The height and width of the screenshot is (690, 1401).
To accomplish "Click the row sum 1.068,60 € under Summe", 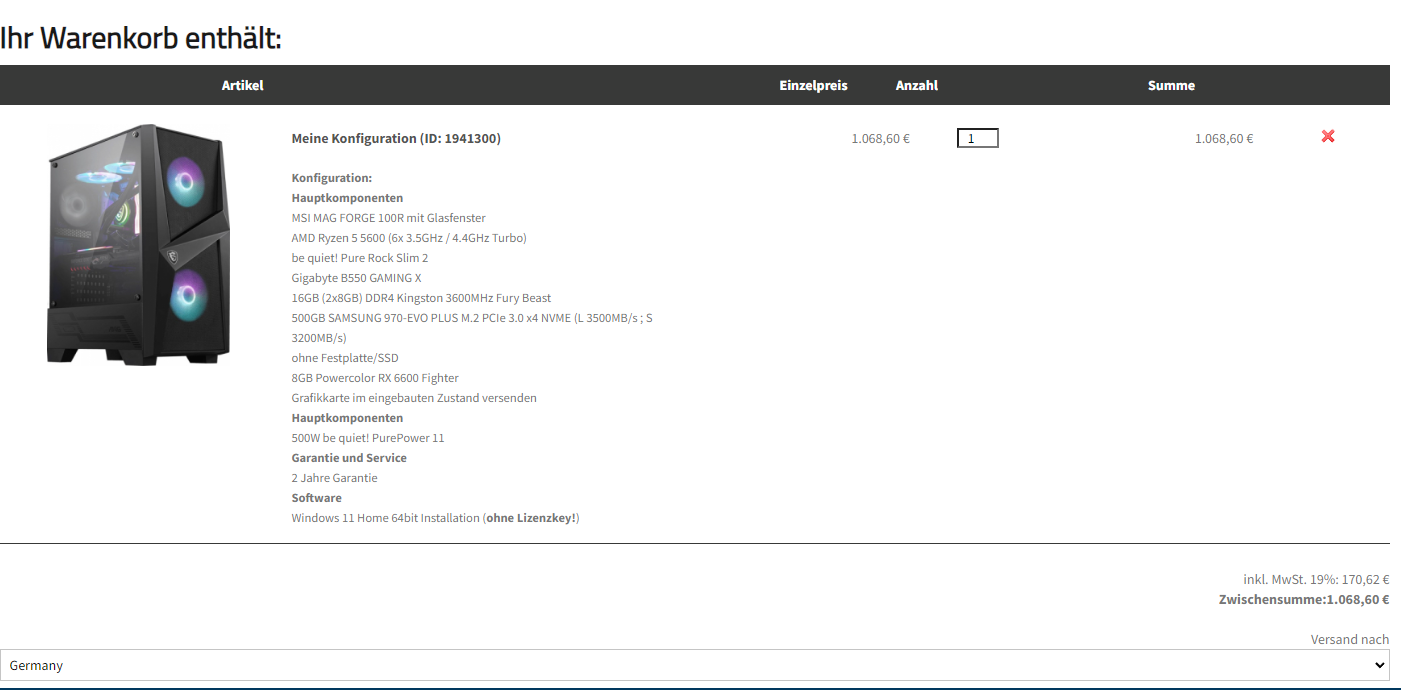I will [x=1224, y=139].
